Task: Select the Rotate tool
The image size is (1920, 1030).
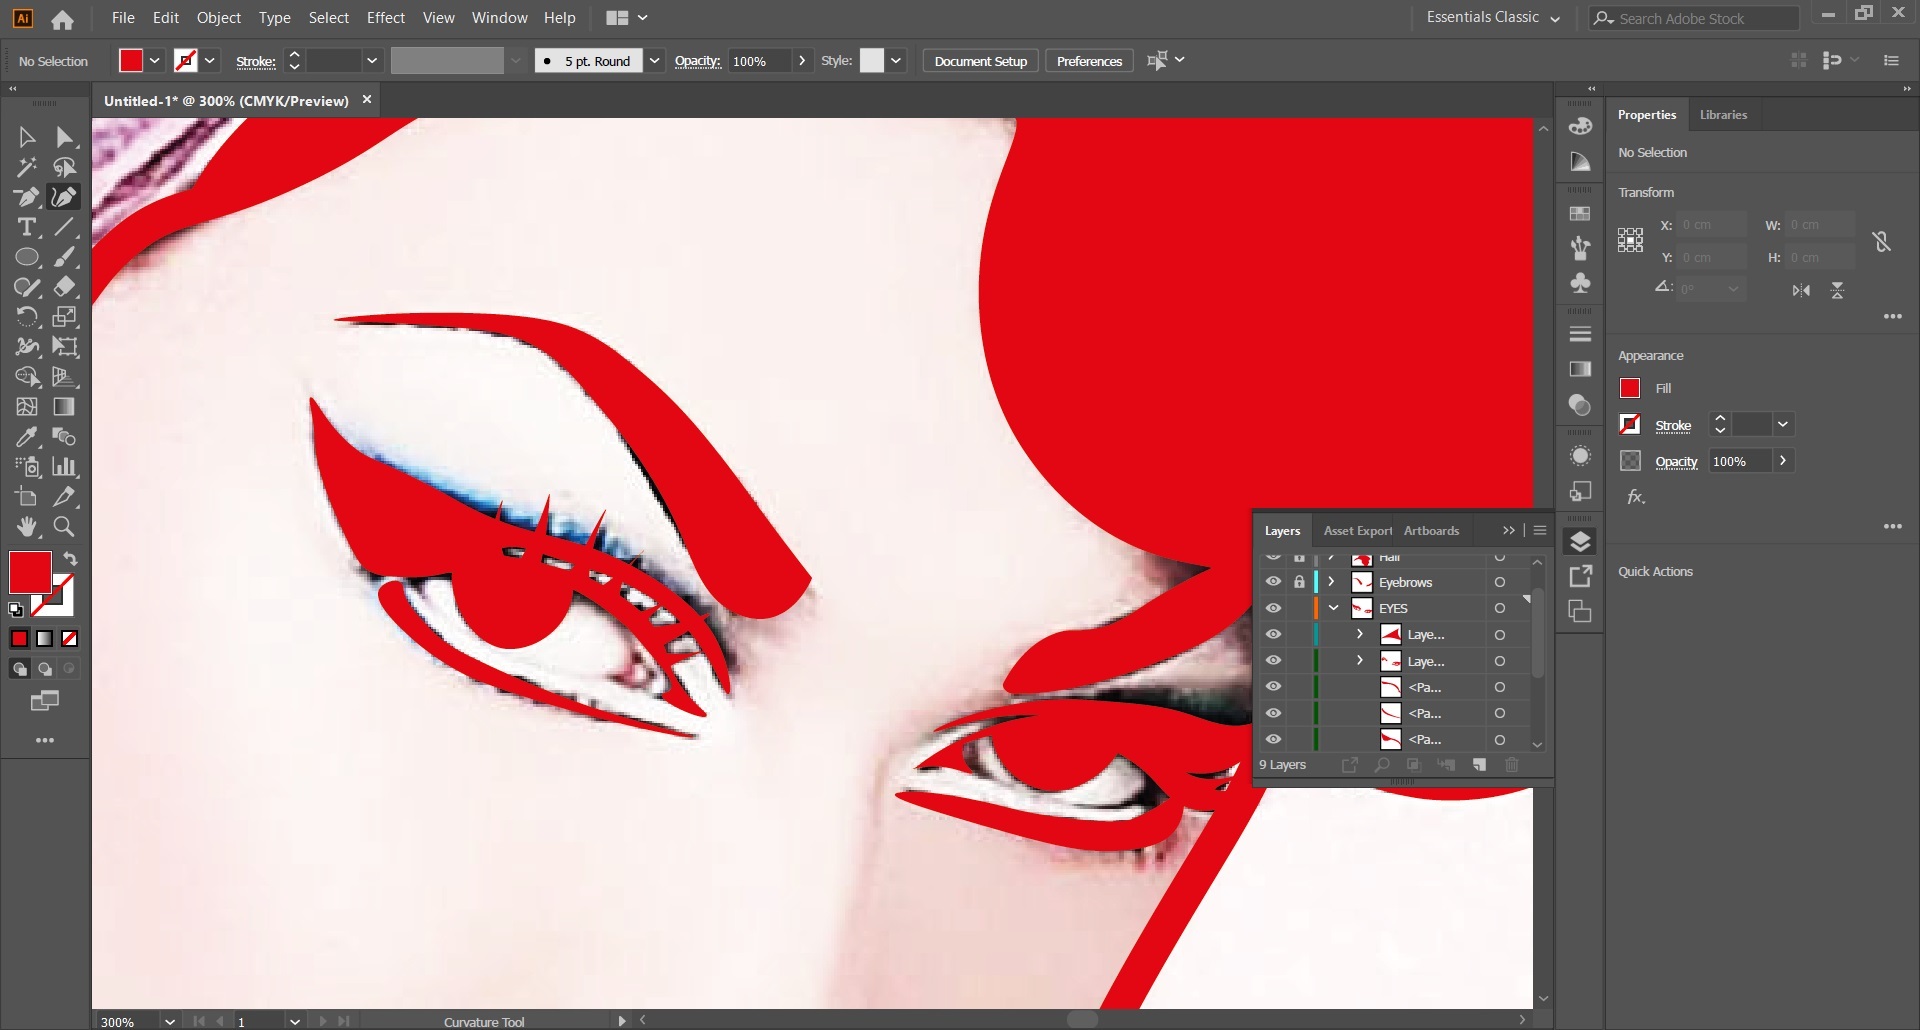Action: 27,317
